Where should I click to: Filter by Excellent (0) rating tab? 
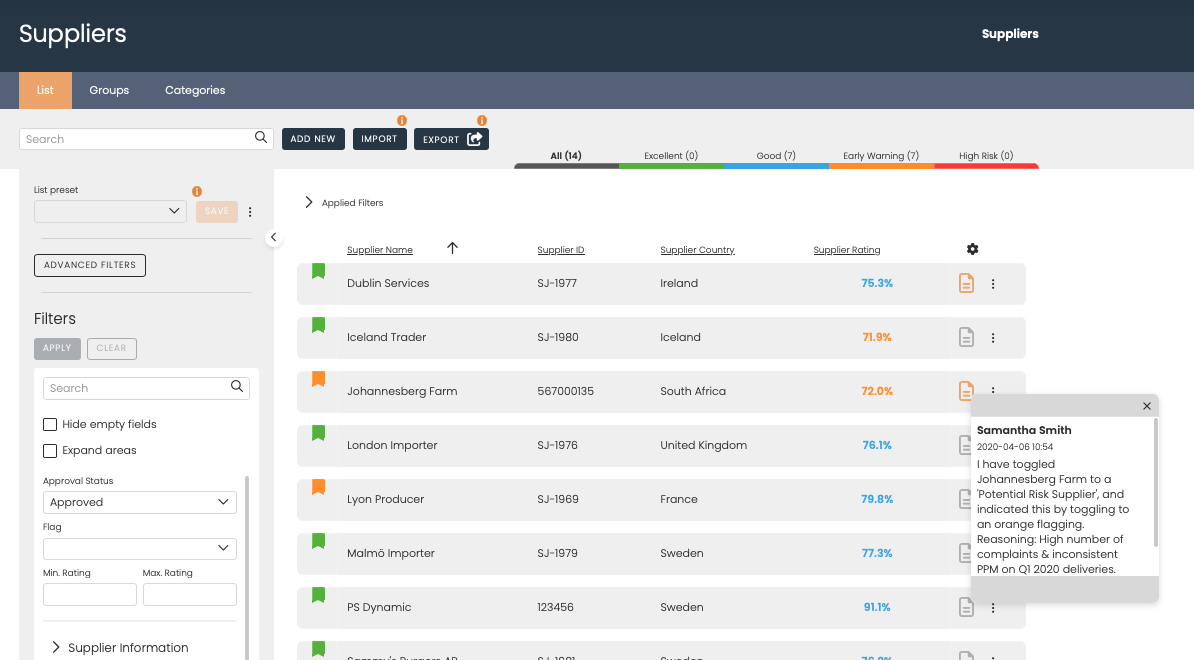tap(671, 156)
